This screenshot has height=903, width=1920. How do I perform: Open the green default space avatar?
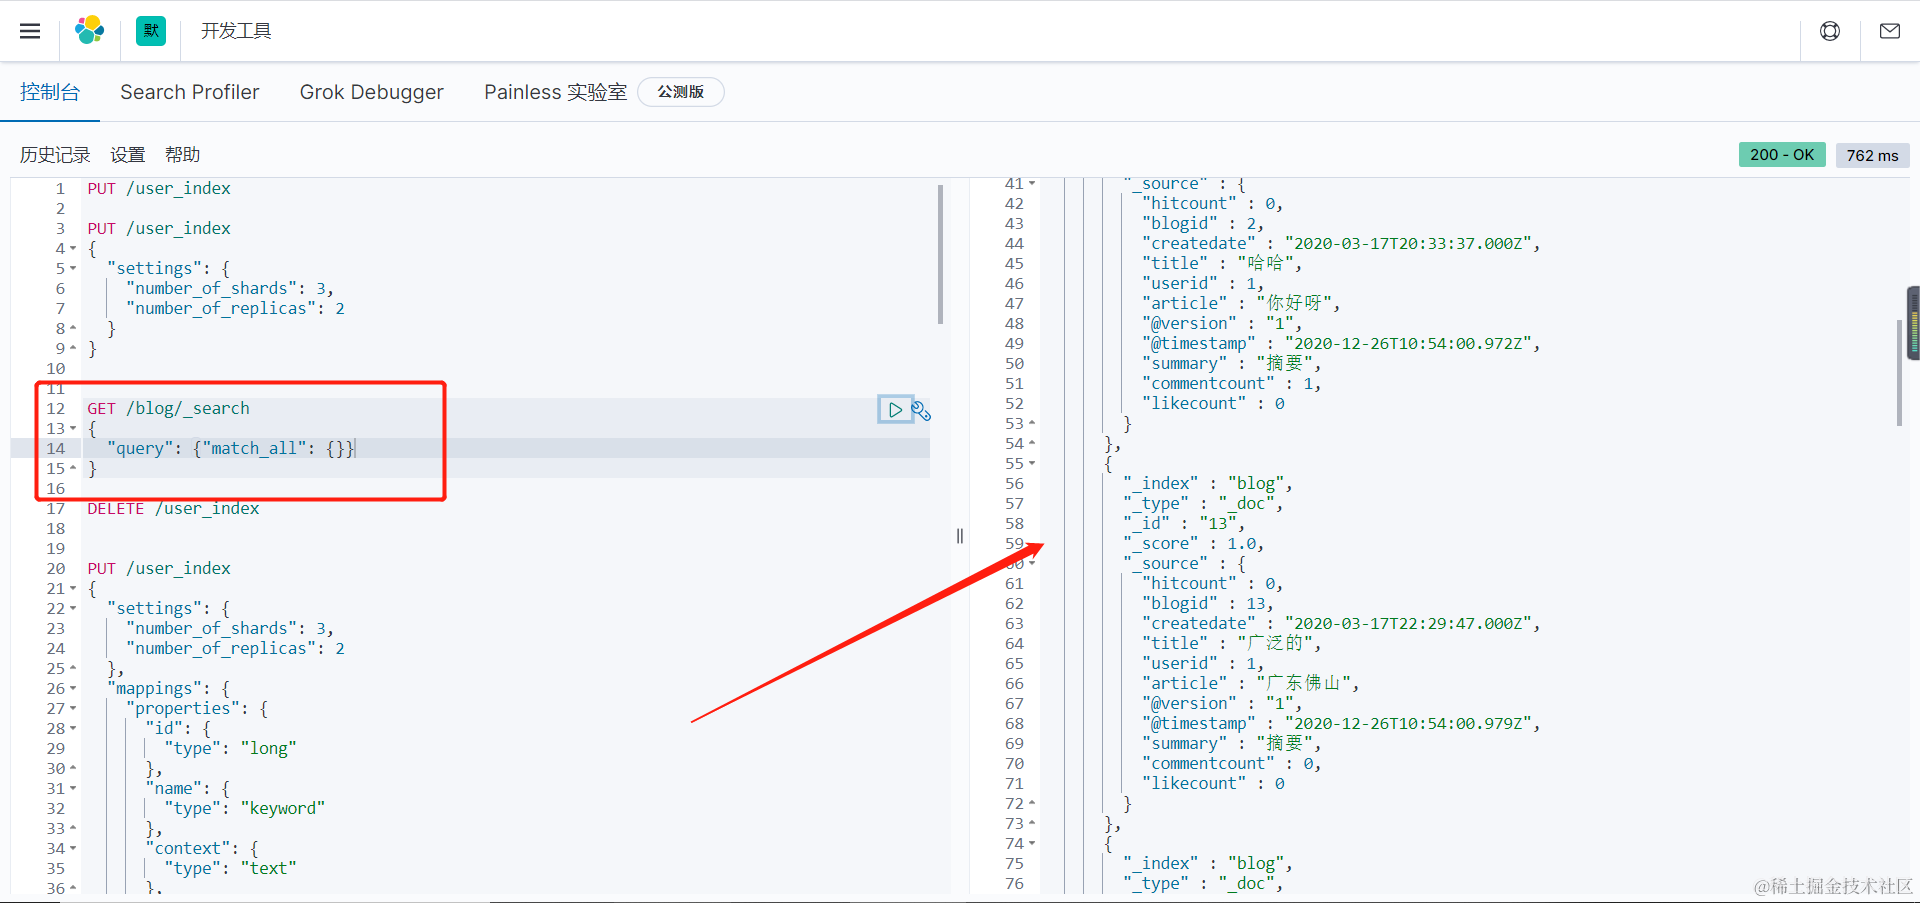click(x=151, y=31)
